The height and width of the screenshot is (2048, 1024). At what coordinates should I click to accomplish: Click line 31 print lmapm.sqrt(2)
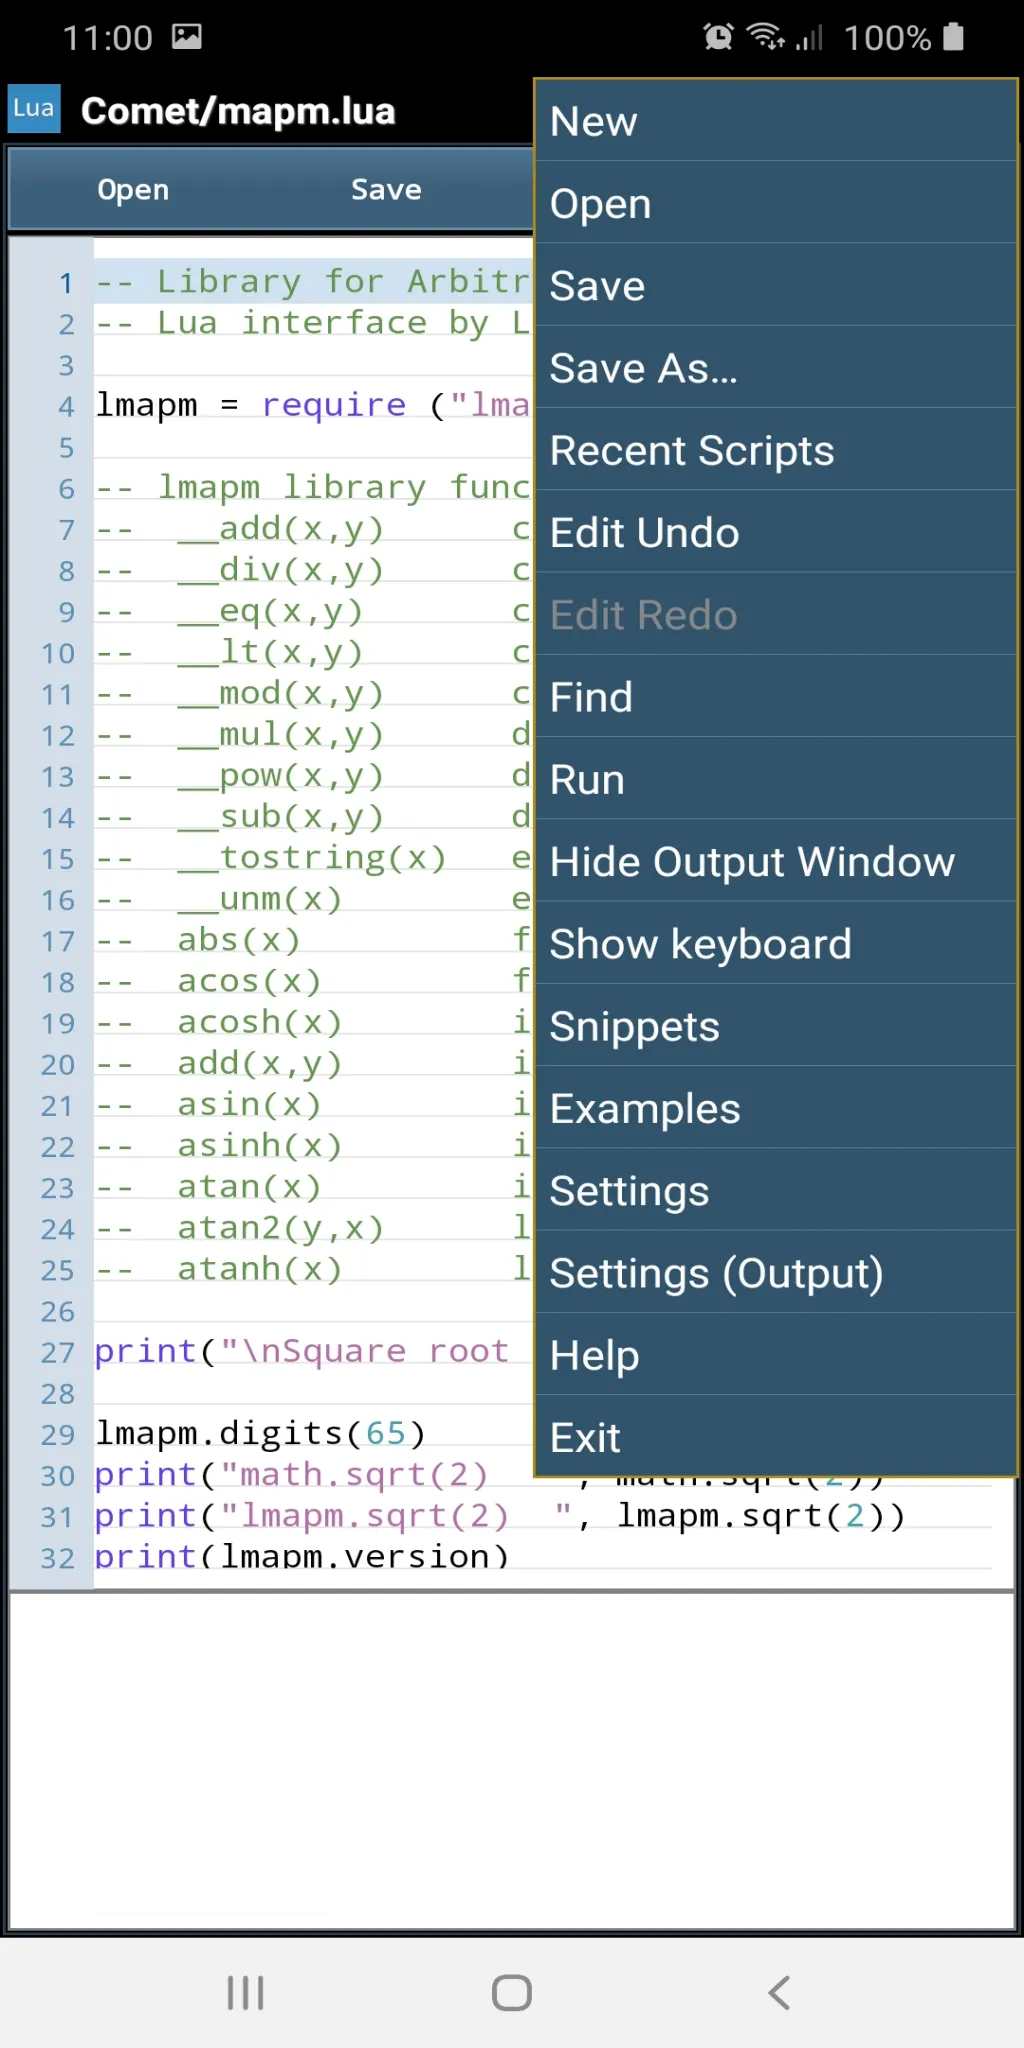click(x=500, y=1516)
